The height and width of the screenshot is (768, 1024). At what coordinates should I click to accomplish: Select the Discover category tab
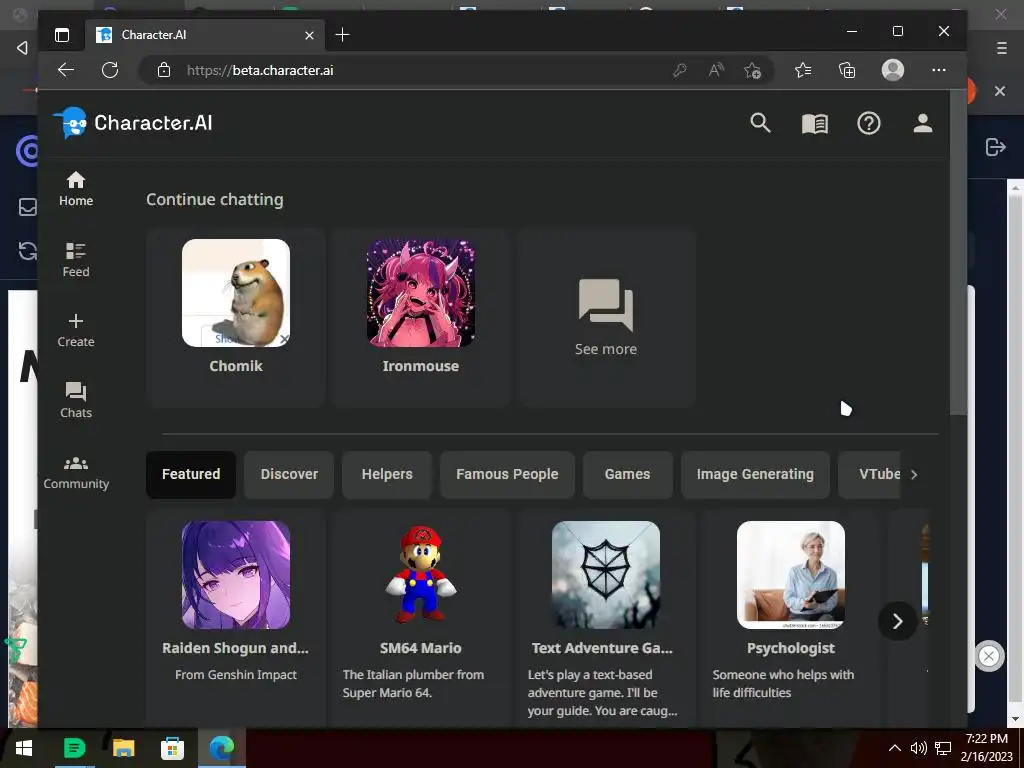pos(289,474)
